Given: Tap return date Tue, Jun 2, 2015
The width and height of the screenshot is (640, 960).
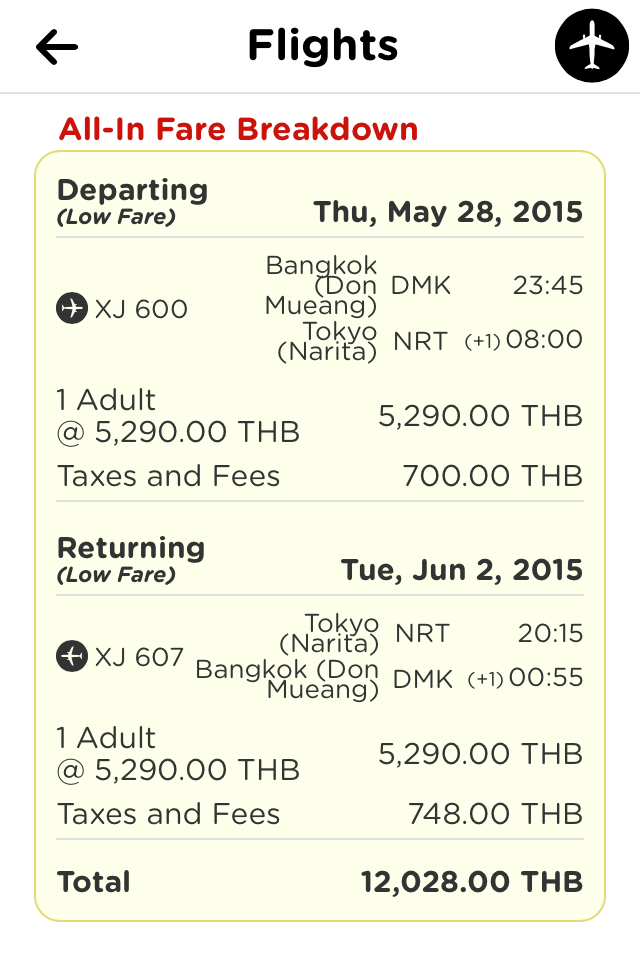Looking at the screenshot, I should click(462, 570).
